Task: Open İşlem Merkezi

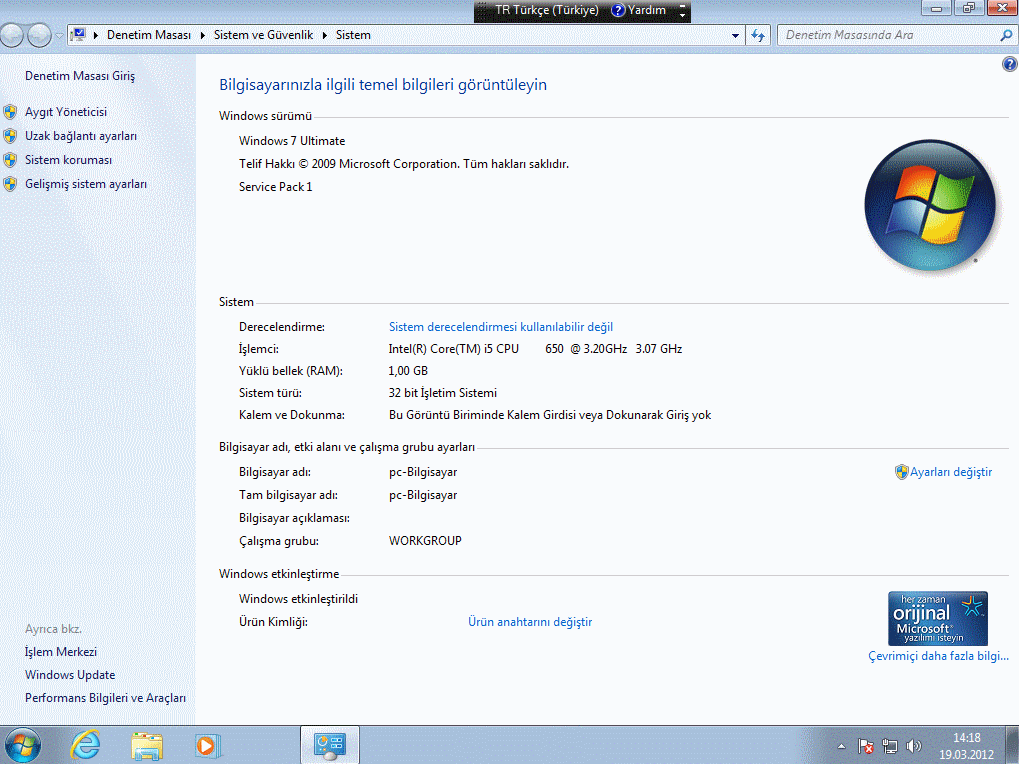Action: (x=60, y=652)
